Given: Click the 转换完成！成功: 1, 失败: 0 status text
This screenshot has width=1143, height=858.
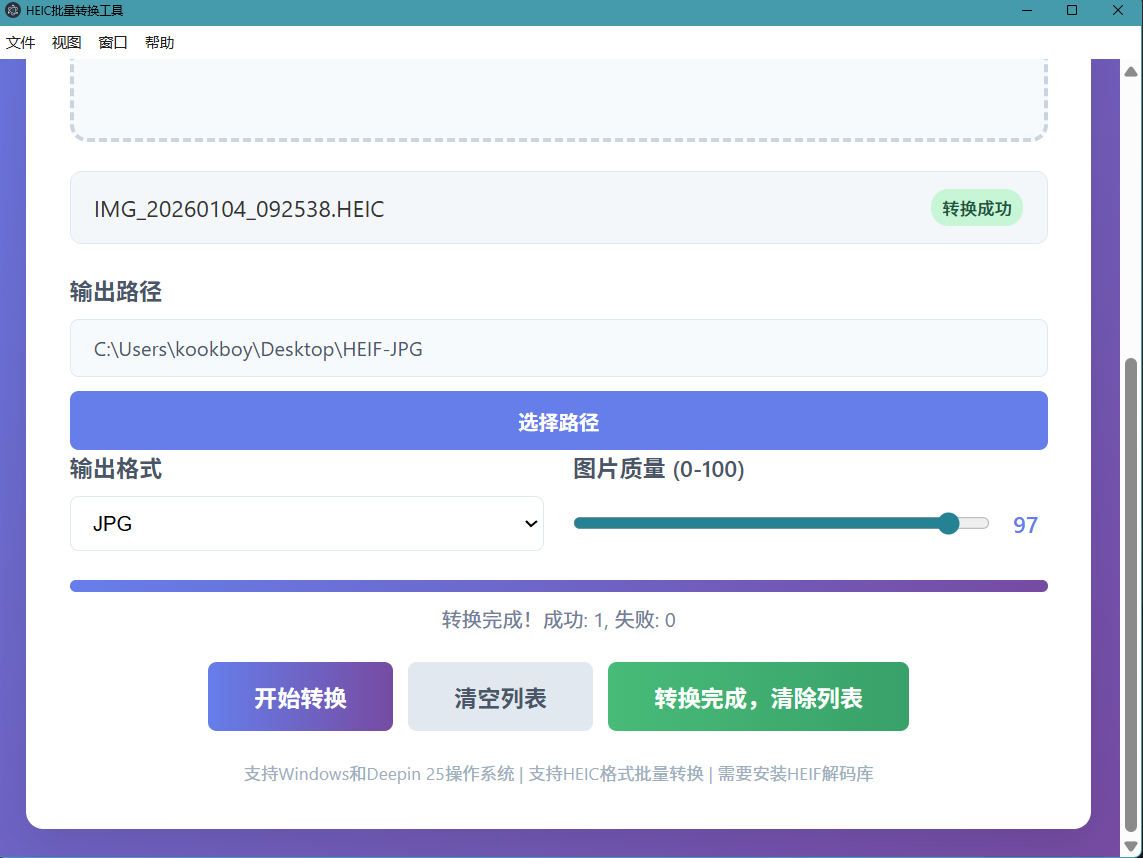Looking at the screenshot, I should coord(558,620).
